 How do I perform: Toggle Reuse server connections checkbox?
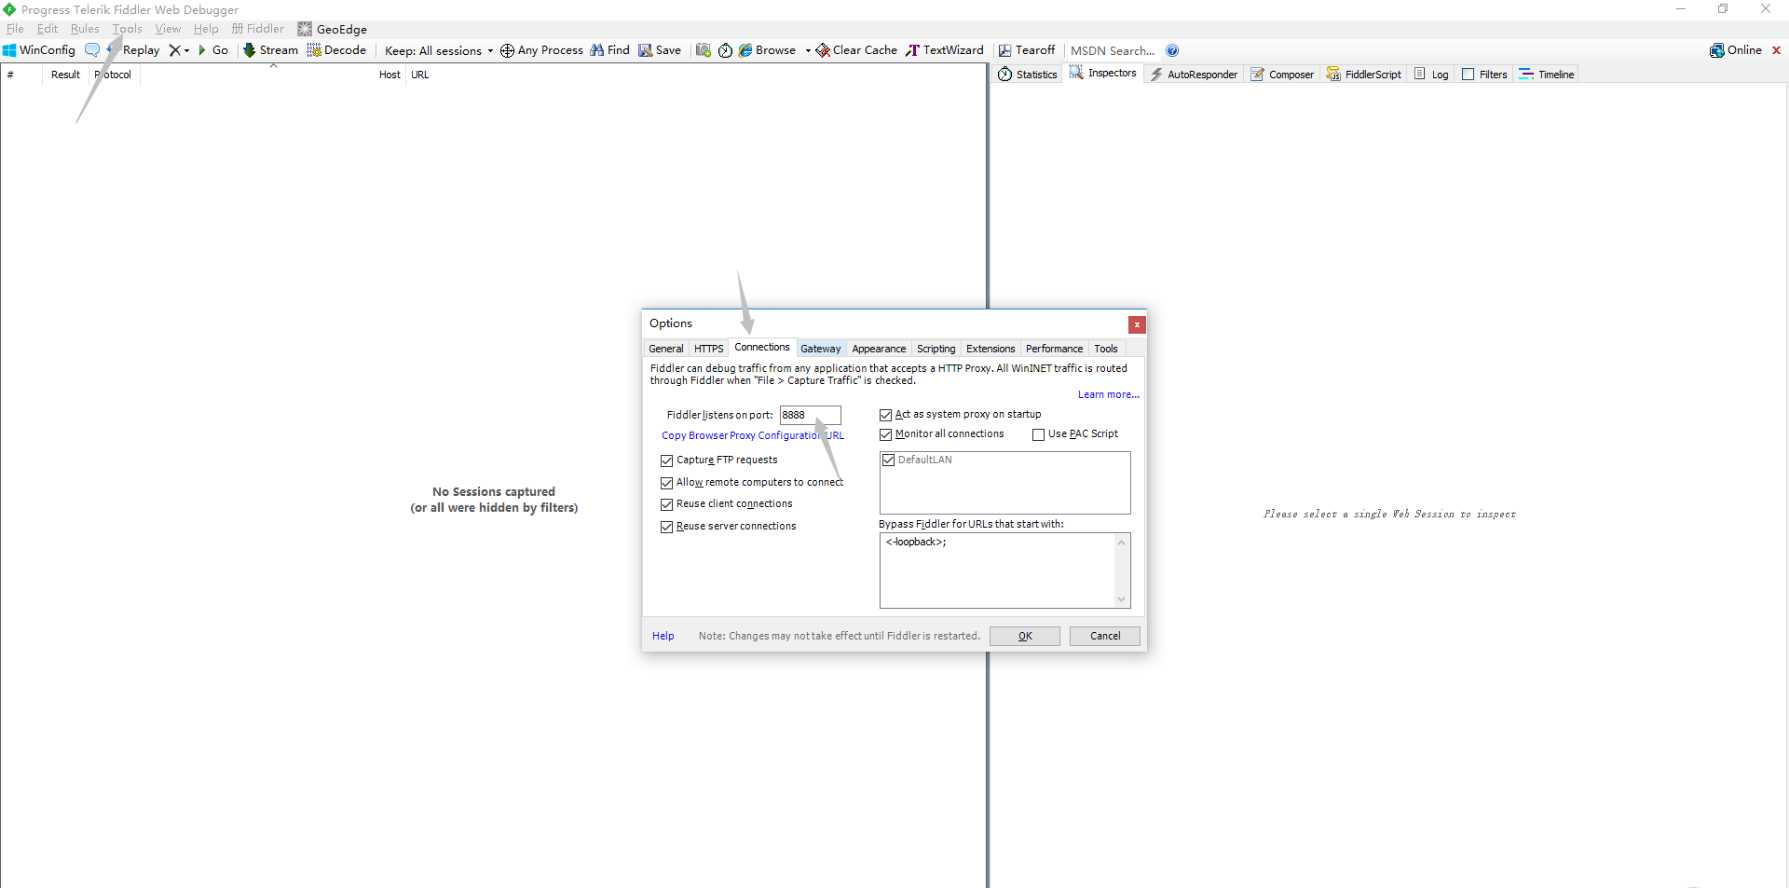tap(666, 527)
